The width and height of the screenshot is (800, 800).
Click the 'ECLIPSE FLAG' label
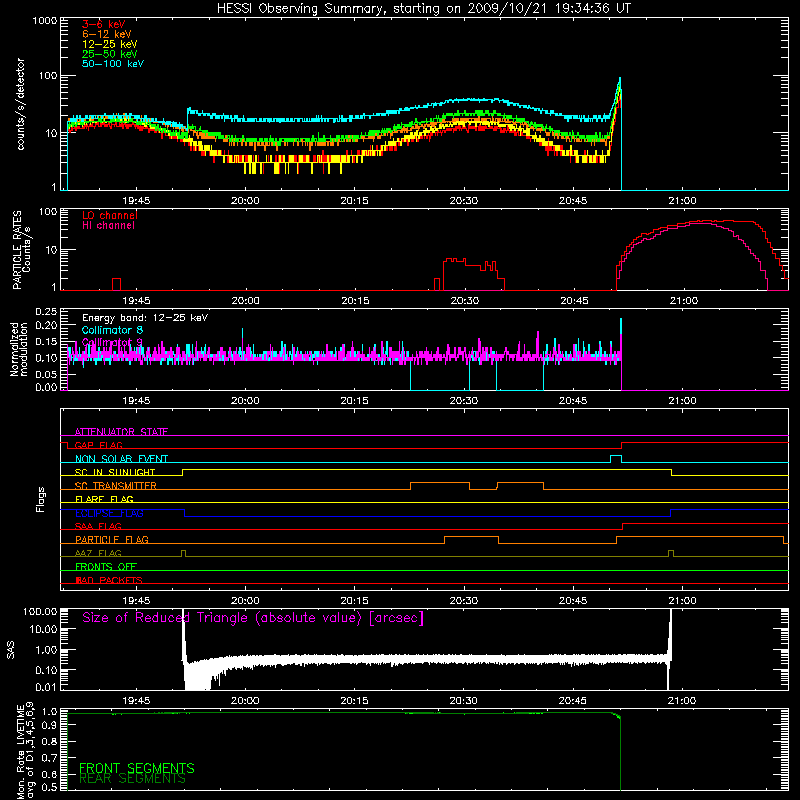point(109,513)
